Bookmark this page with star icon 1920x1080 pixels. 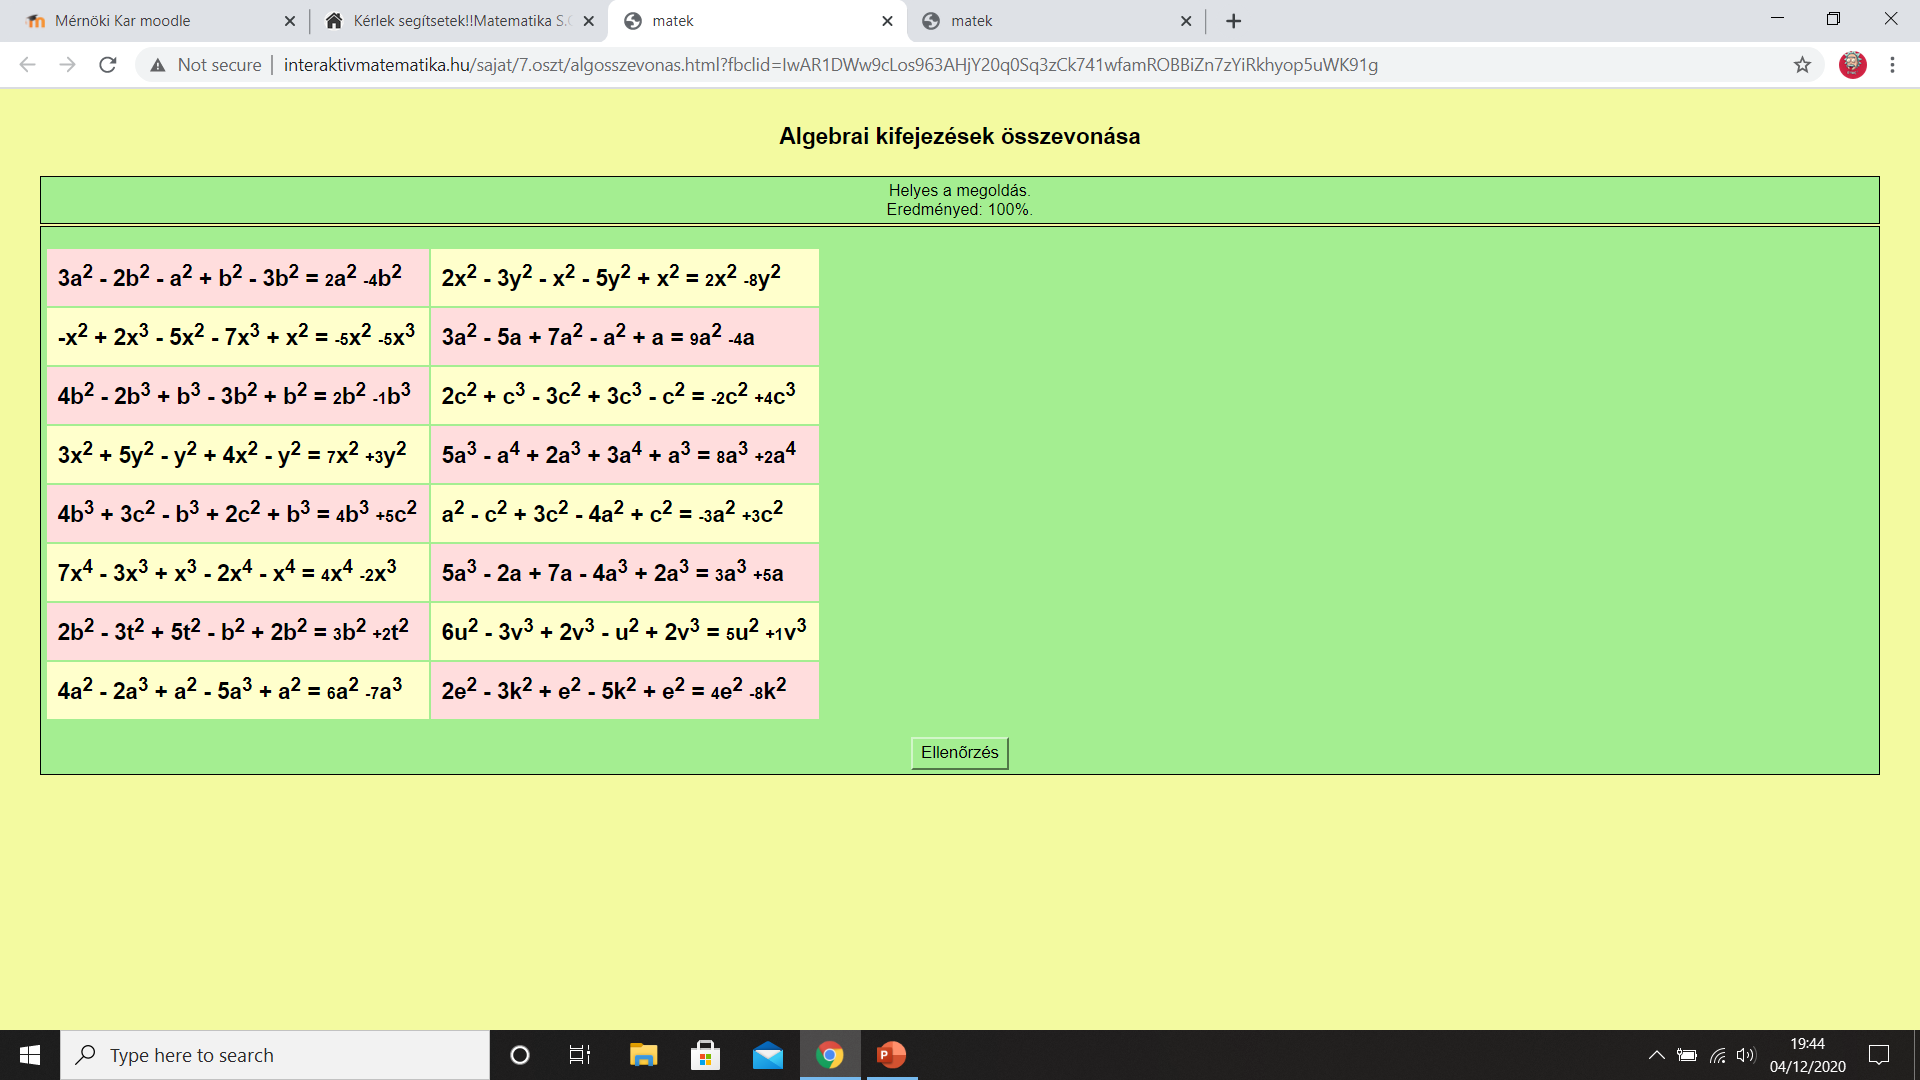pyautogui.click(x=1802, y=65)
